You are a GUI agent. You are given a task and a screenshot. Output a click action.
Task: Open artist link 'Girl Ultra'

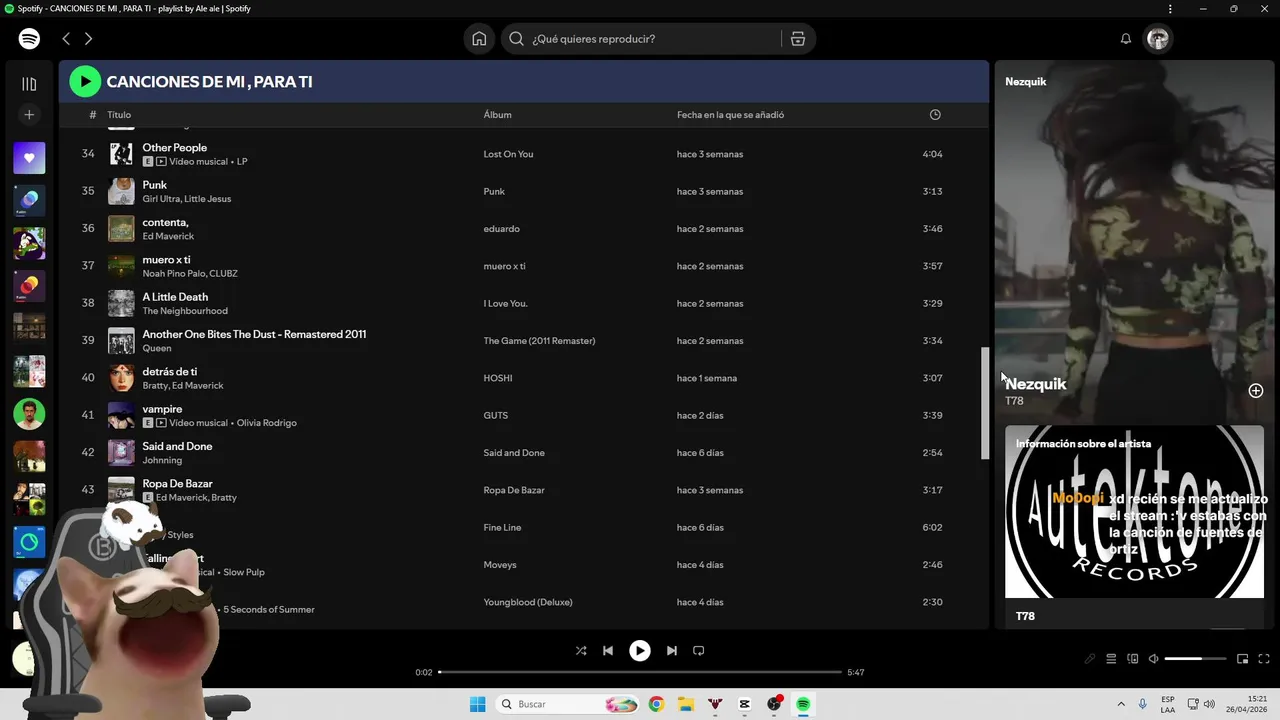[x=160, y=199]
